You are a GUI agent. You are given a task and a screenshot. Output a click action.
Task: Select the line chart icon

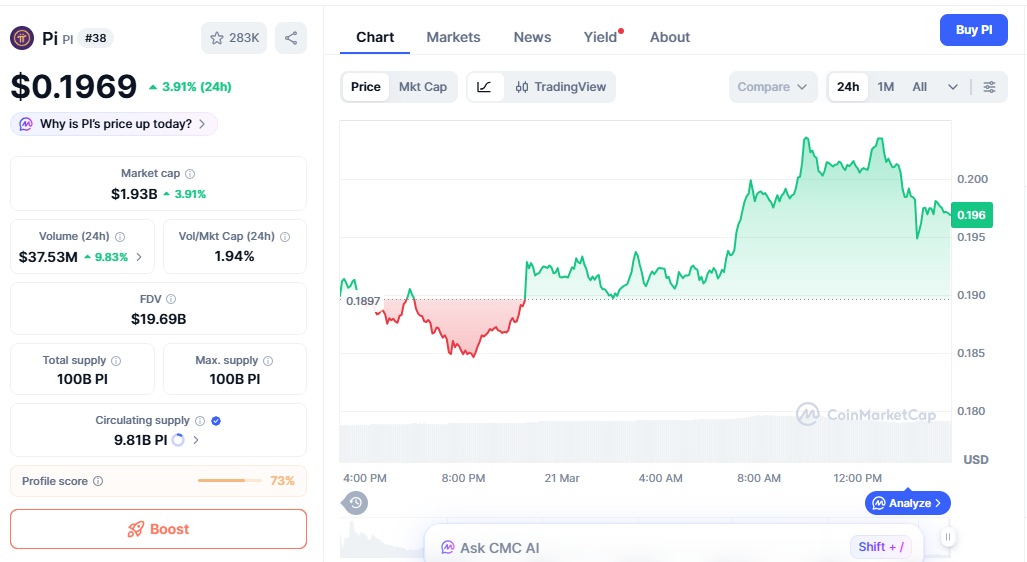[x=484, y=87]
